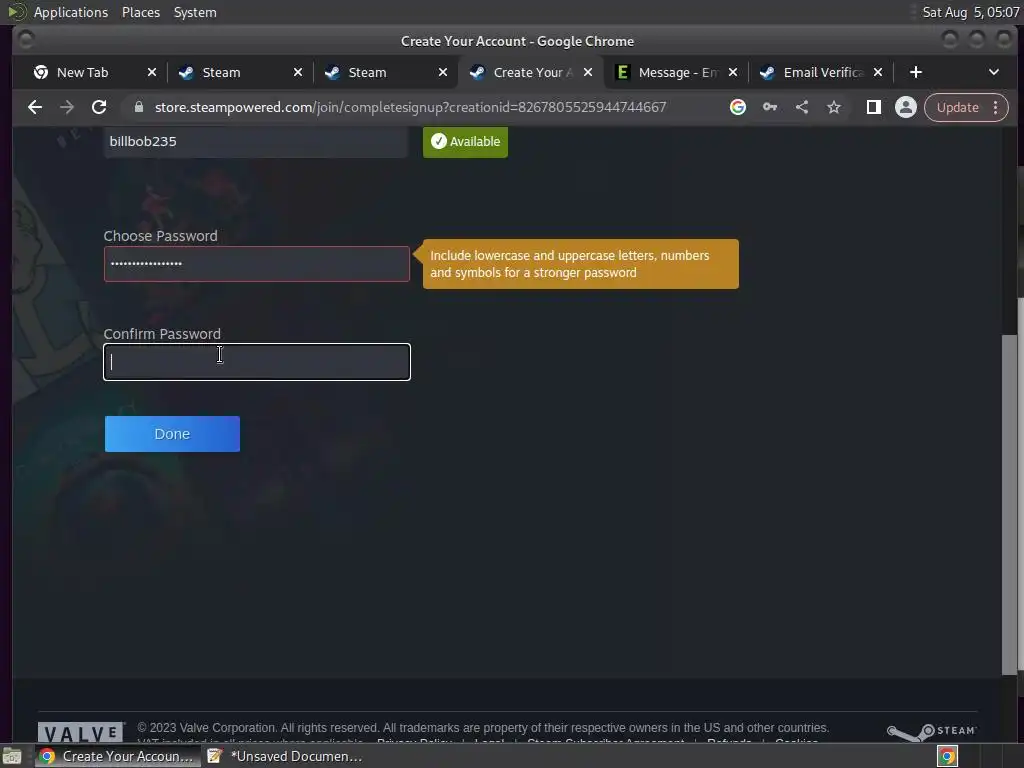Click the Chrome icon in bottom tray
1024x768 pixels.
coord(947,756)
